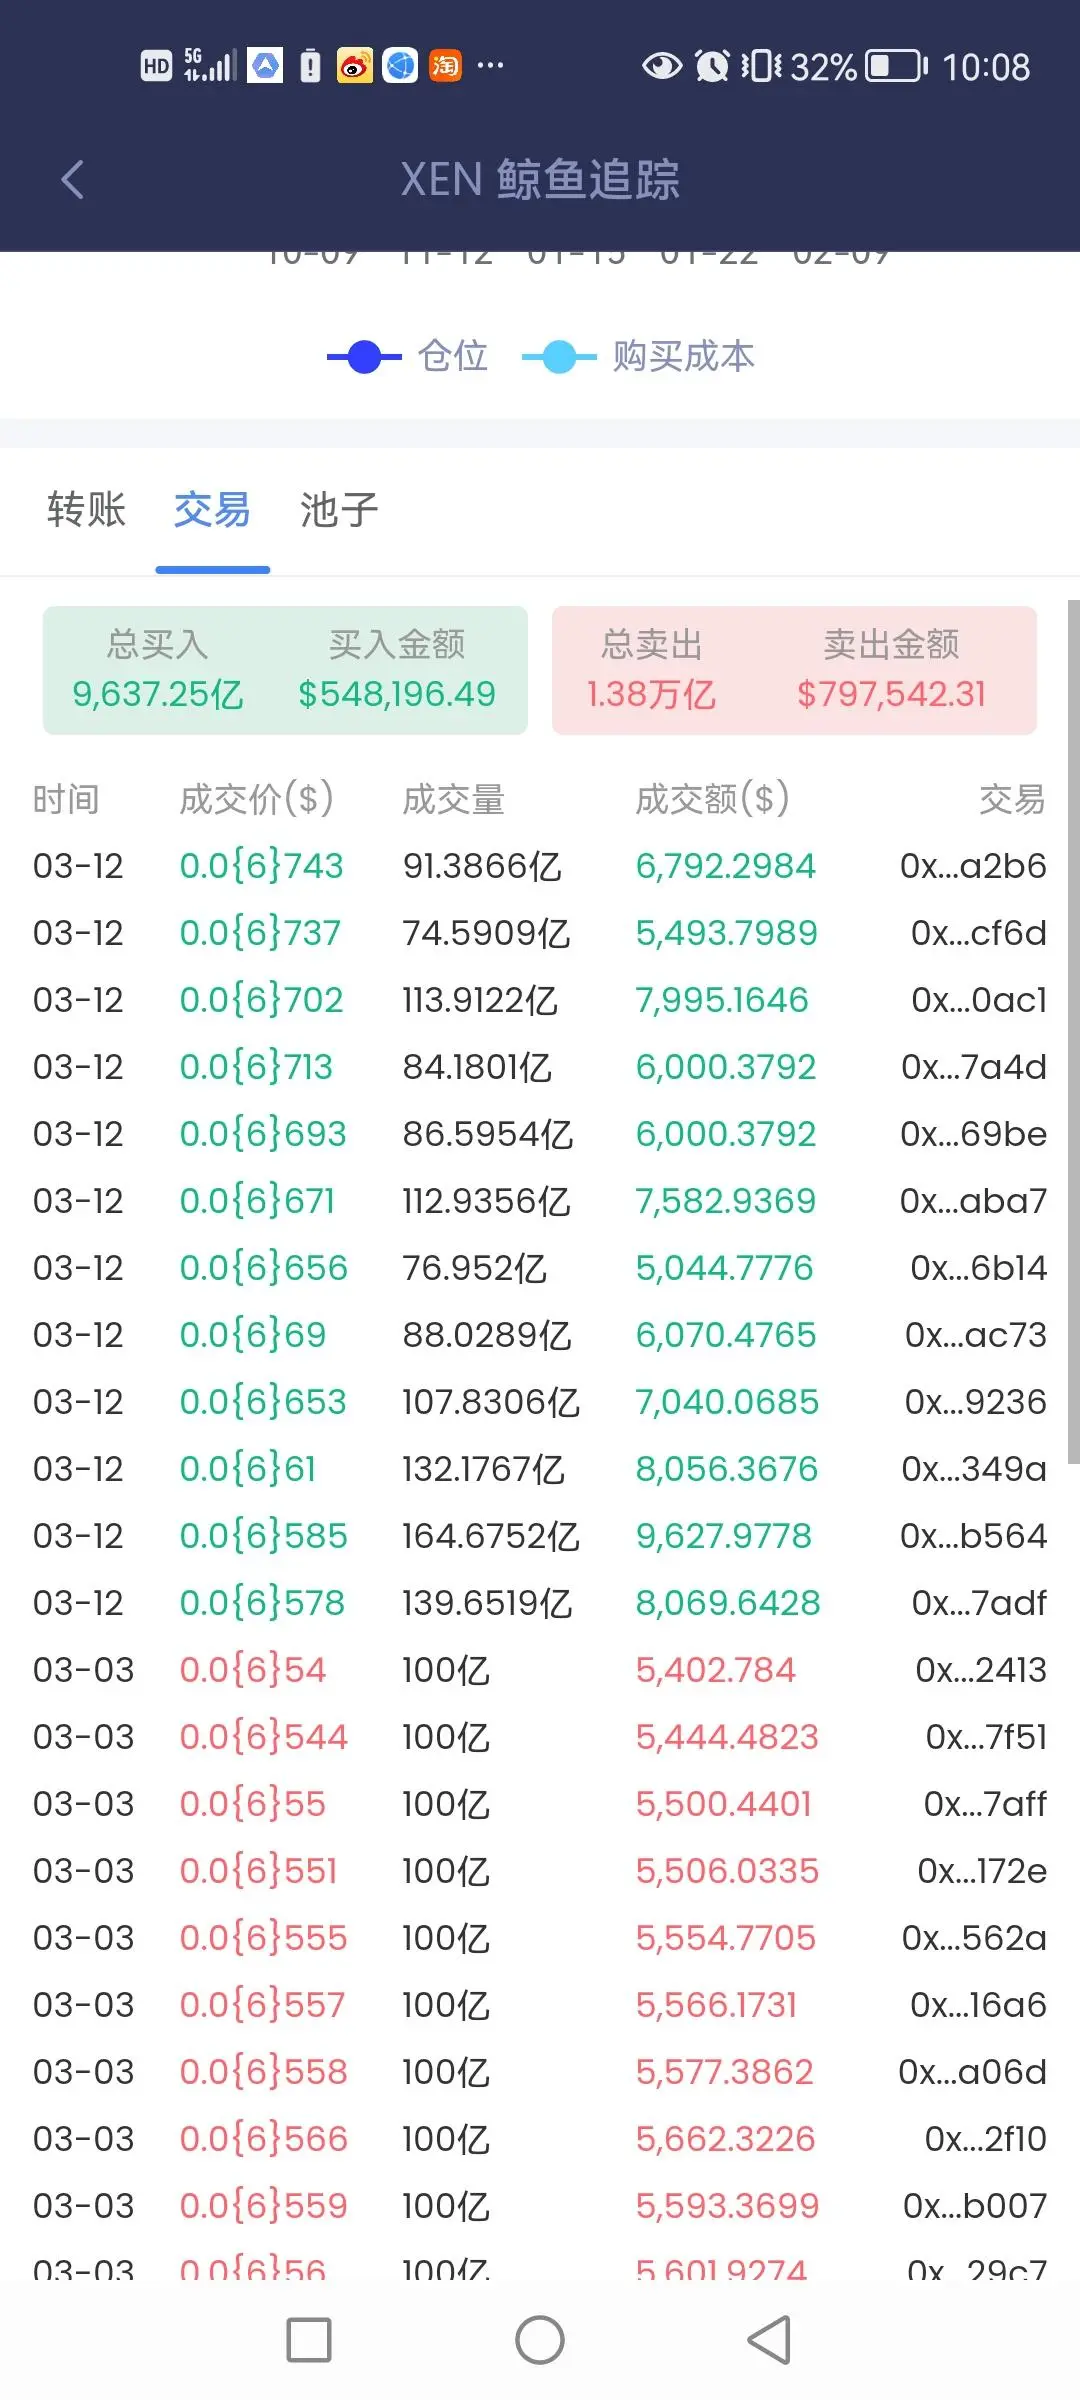
Task: Click the 总买入 green summary card
Action: pos(285,670)
